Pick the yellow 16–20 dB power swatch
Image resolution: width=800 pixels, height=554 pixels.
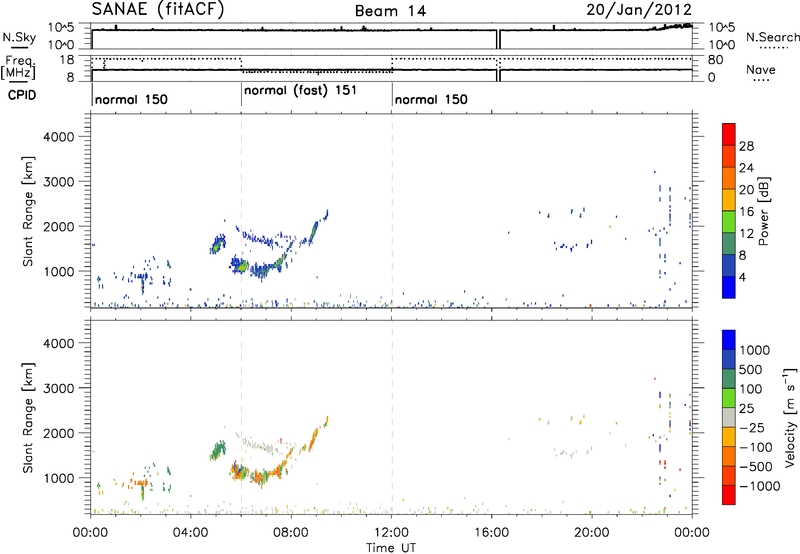coord(729,200)
